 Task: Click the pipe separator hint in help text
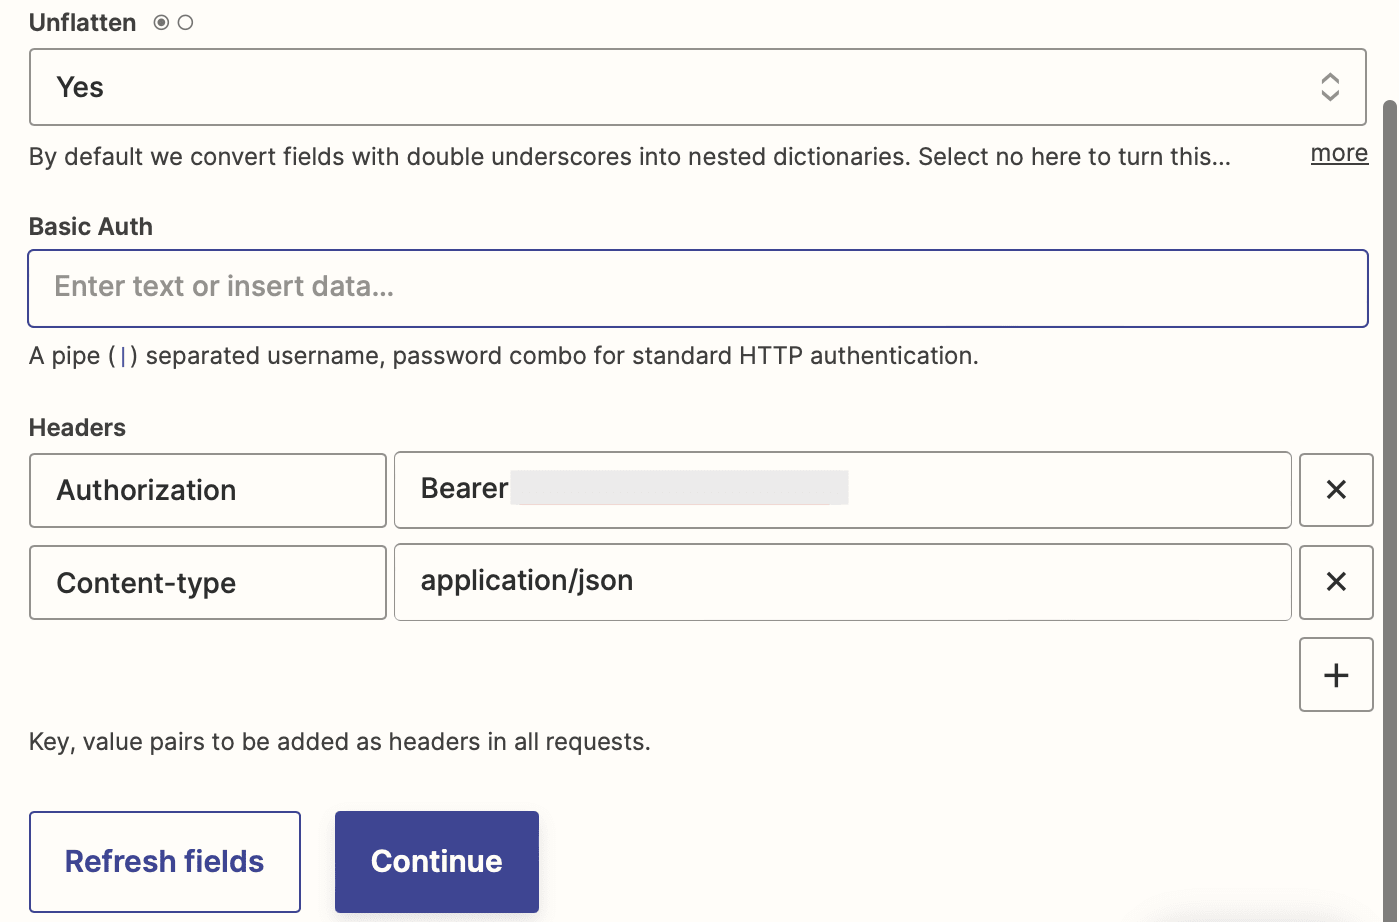tap(121, 355)
